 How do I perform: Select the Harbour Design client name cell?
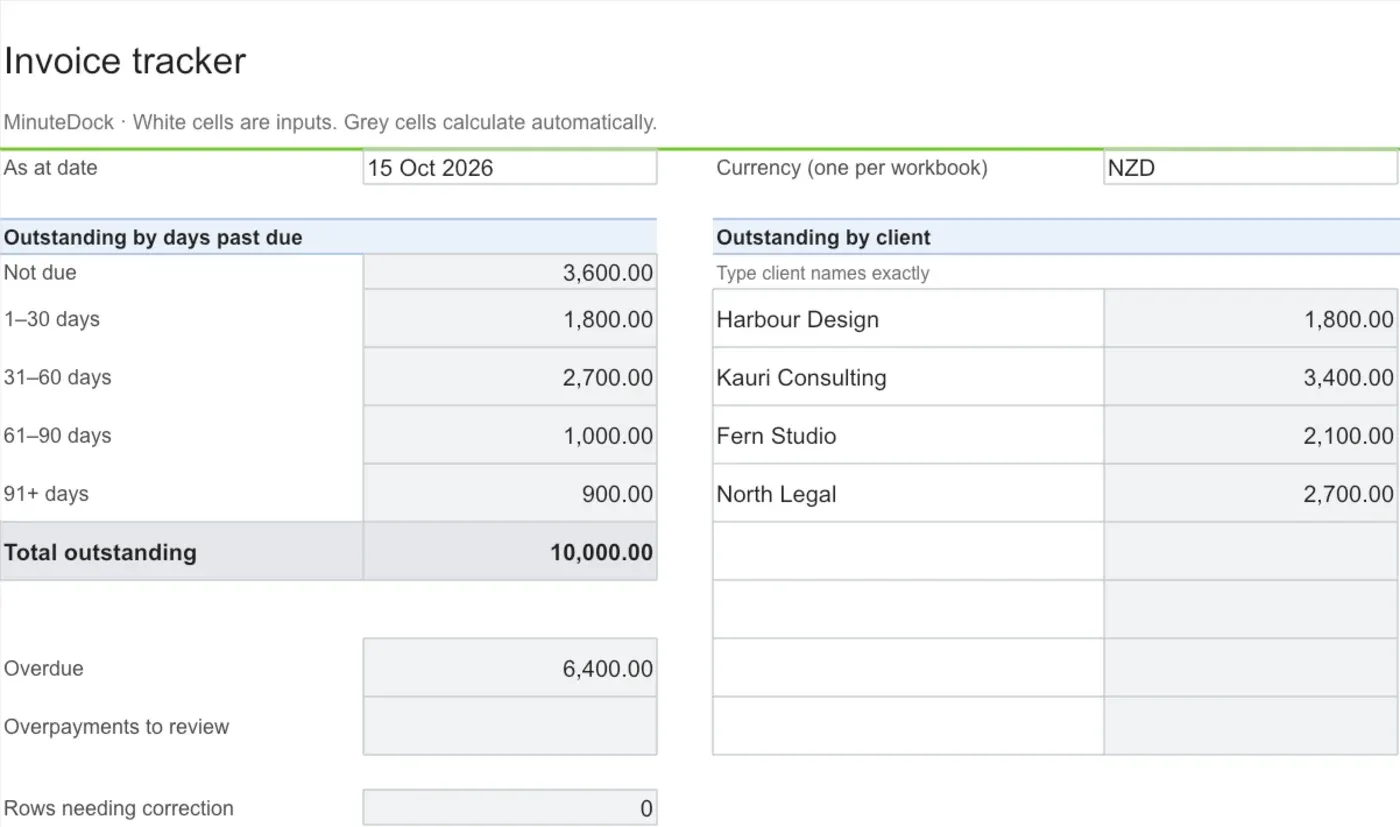click(x=908, y=319)
